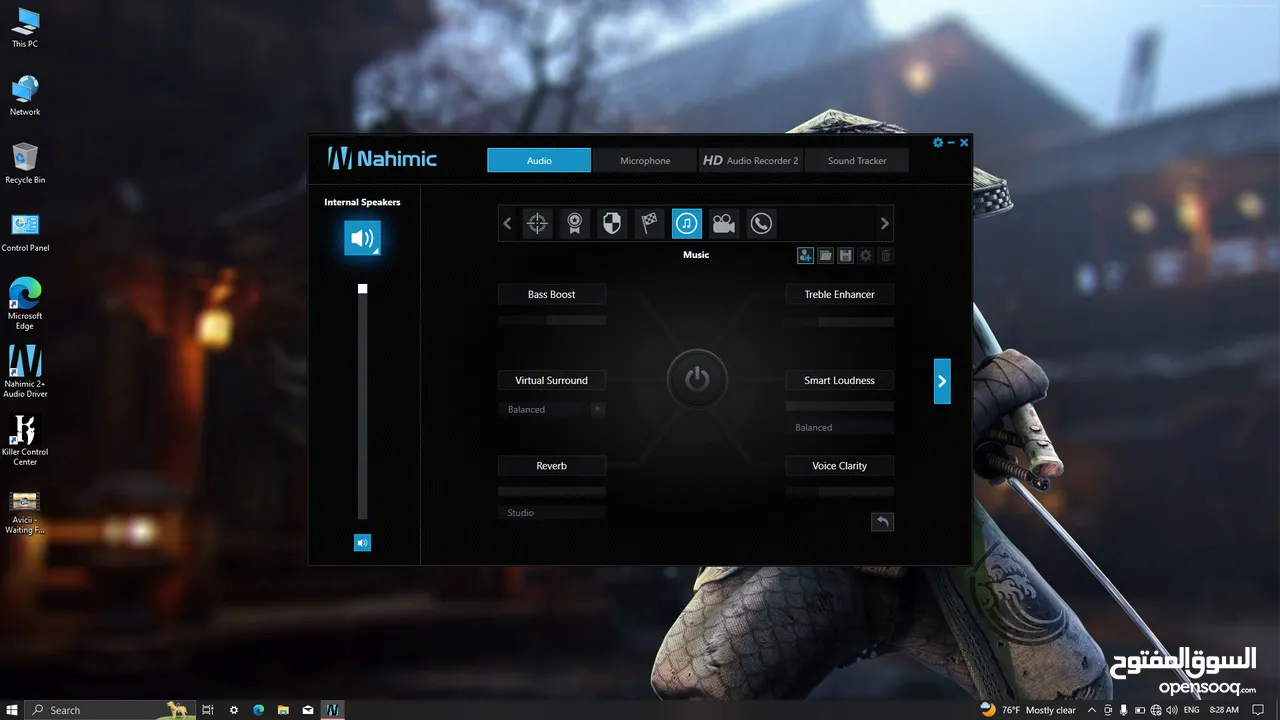Open File Explorer from the taskbar
This screenshot has width=1280, height=720.
pyautogui.click(x=283, y=710)
